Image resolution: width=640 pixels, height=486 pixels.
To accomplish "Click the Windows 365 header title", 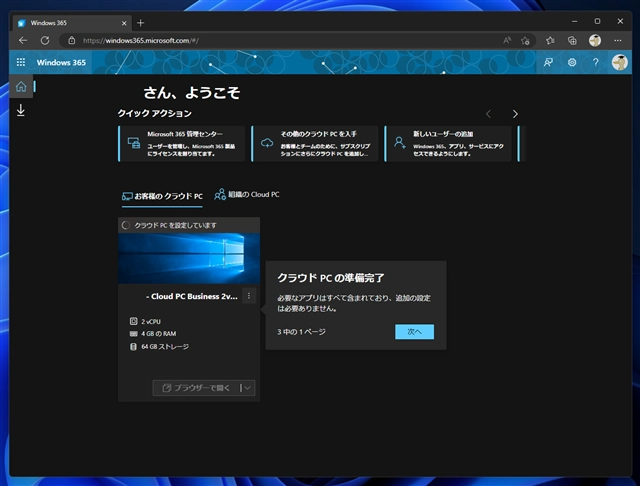I will click(61, 62).
